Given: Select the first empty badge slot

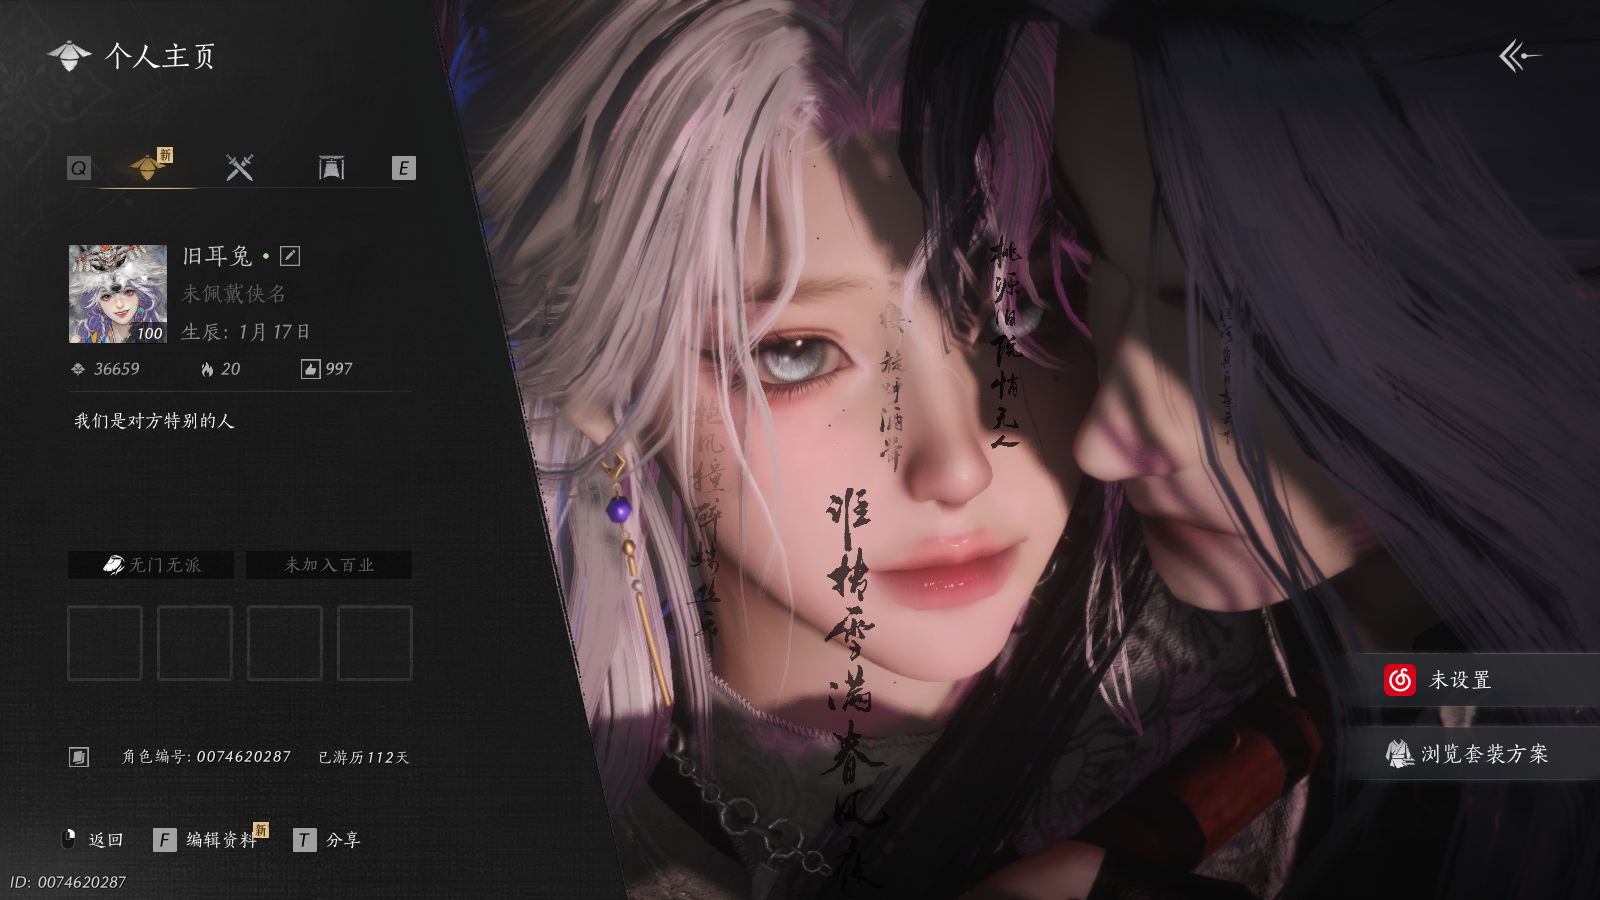Looking at the screenshot, I should (x=105, y=643).
